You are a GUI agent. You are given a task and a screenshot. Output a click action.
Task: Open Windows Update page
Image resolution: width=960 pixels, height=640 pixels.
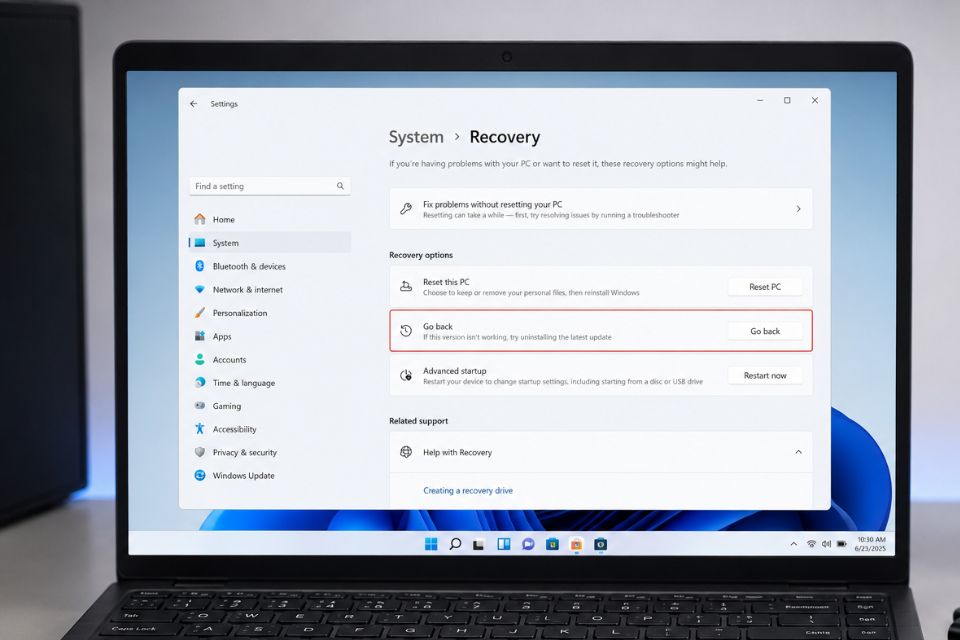(270, 476)
